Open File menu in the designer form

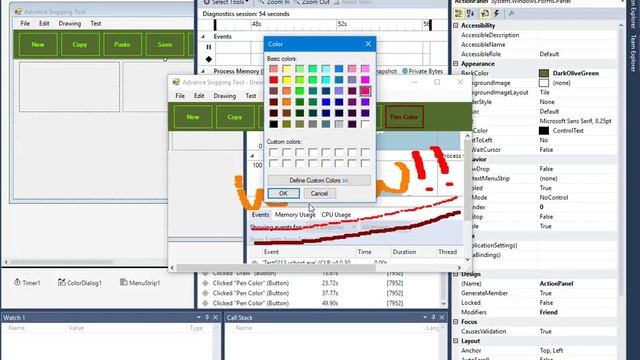25,24
